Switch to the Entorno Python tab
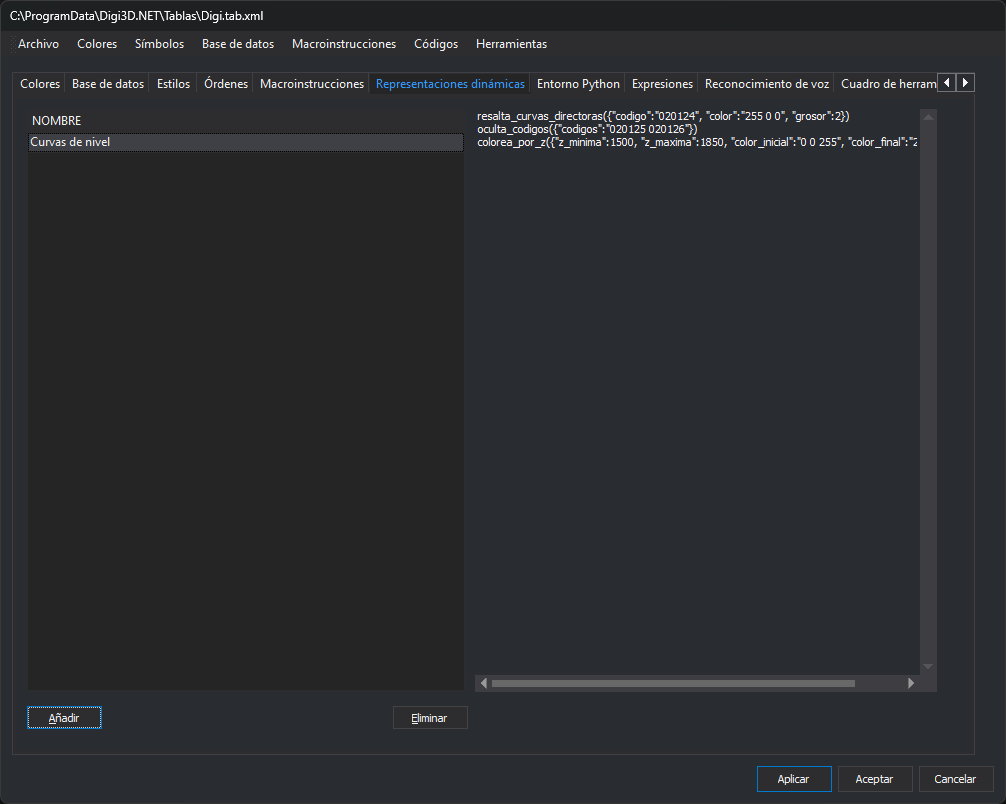Image resolution: width=1006 pixels, height=804 pixels. click(x=578, y=83)
